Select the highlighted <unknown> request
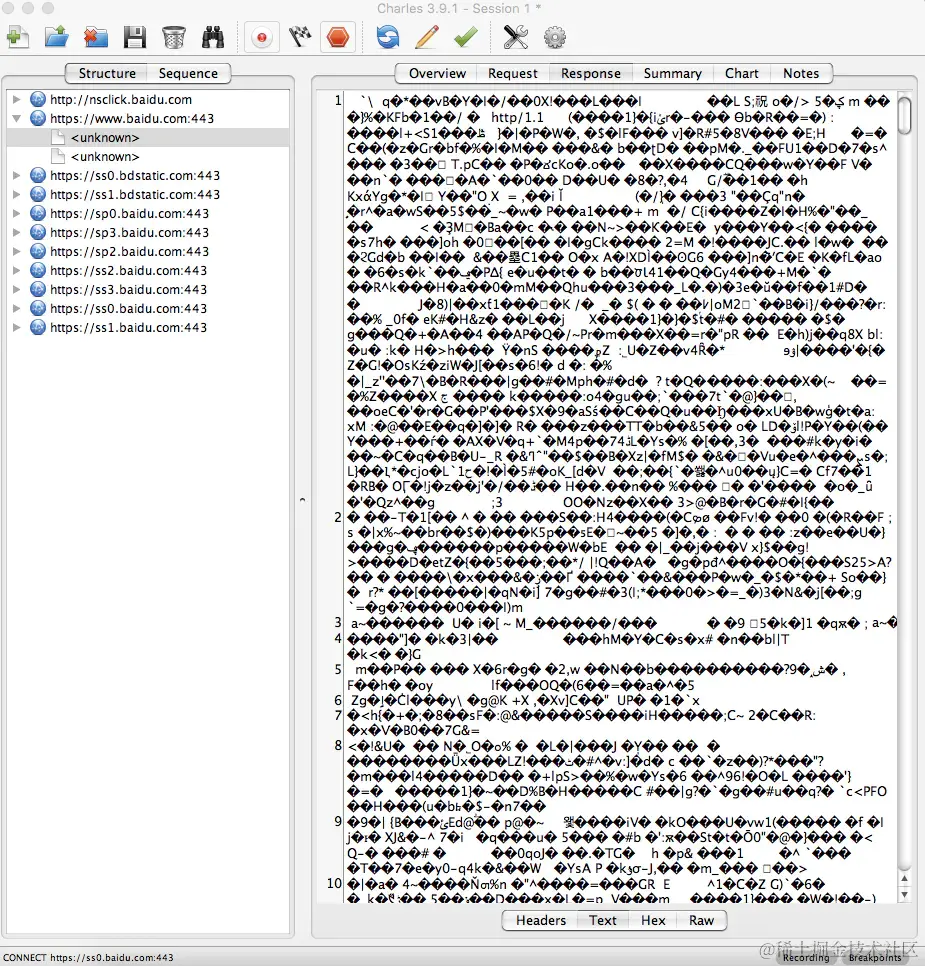 (148, 137)
